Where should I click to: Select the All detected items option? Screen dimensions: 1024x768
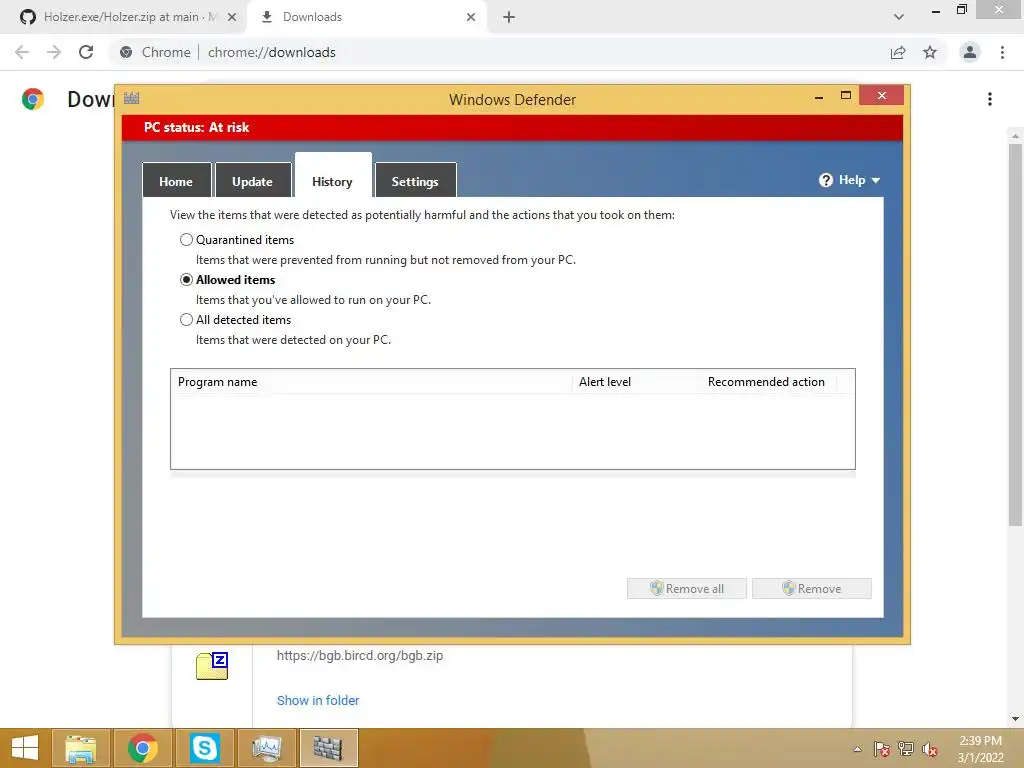tap(186, 319)
